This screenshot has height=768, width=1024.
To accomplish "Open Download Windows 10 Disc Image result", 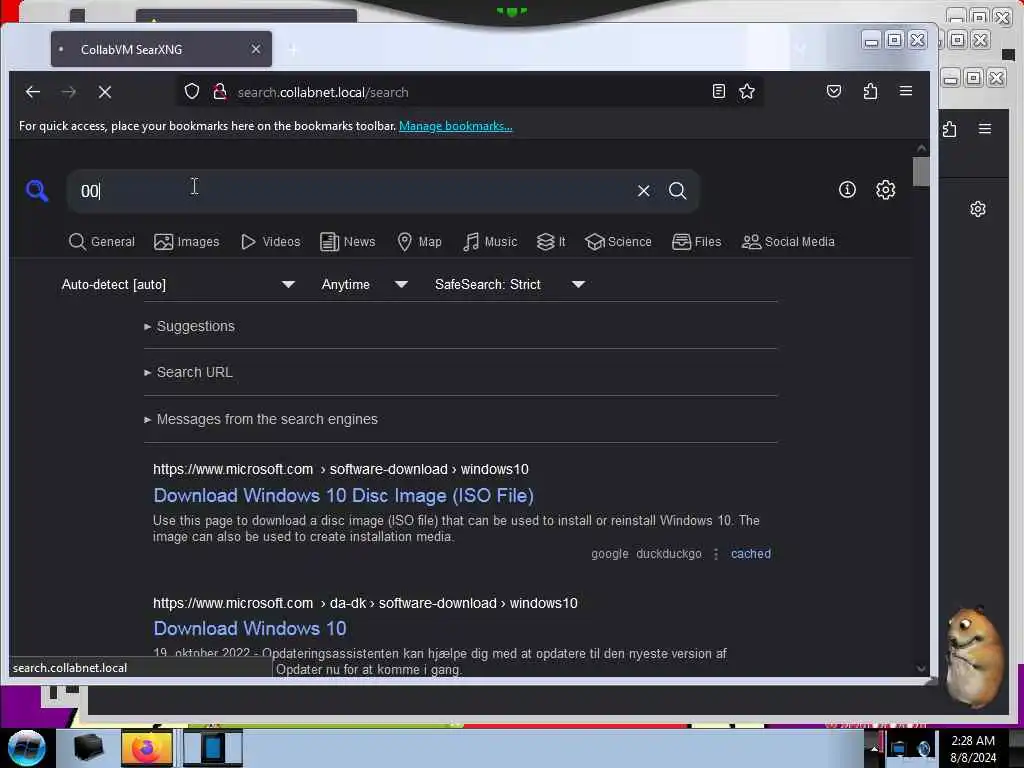I will point(344,496).
